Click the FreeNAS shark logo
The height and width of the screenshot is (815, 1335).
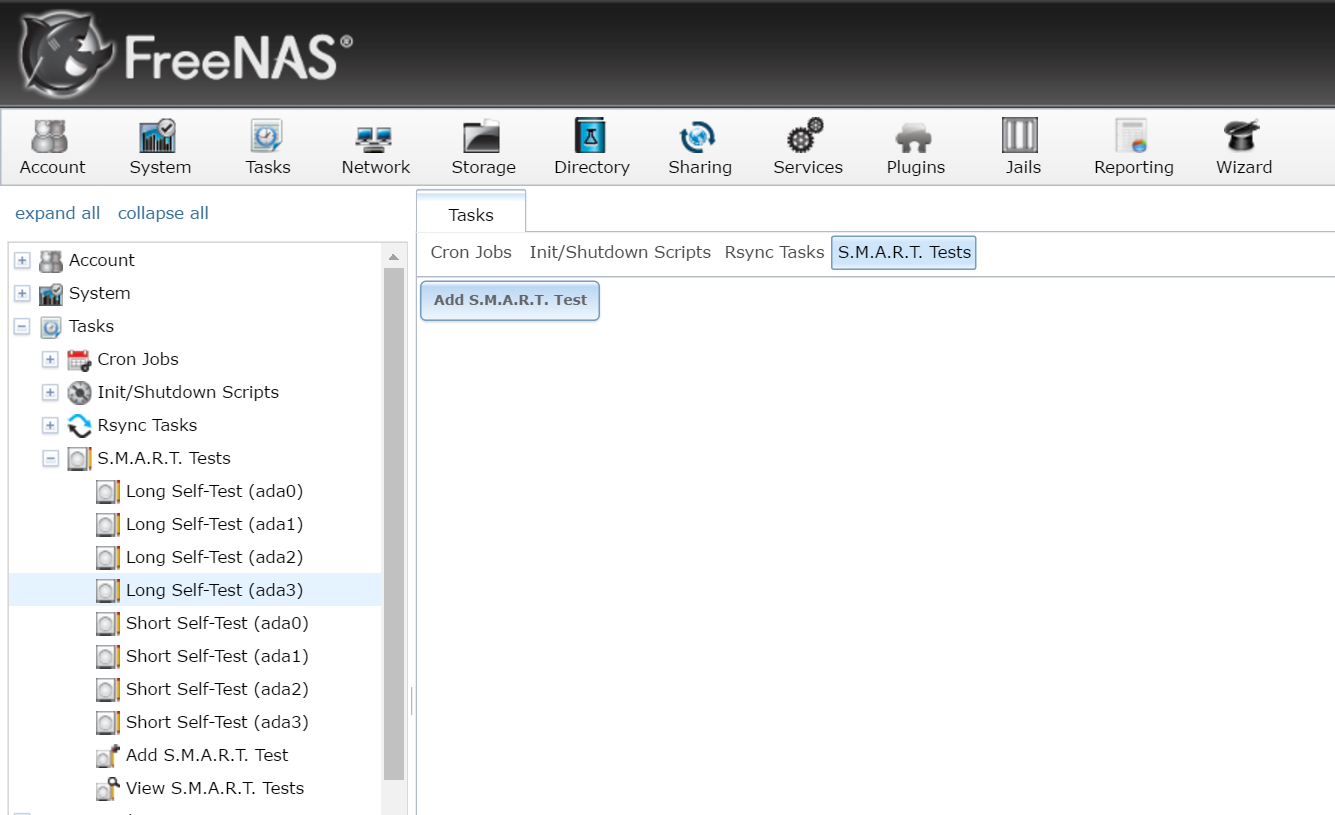click(66, 55)
